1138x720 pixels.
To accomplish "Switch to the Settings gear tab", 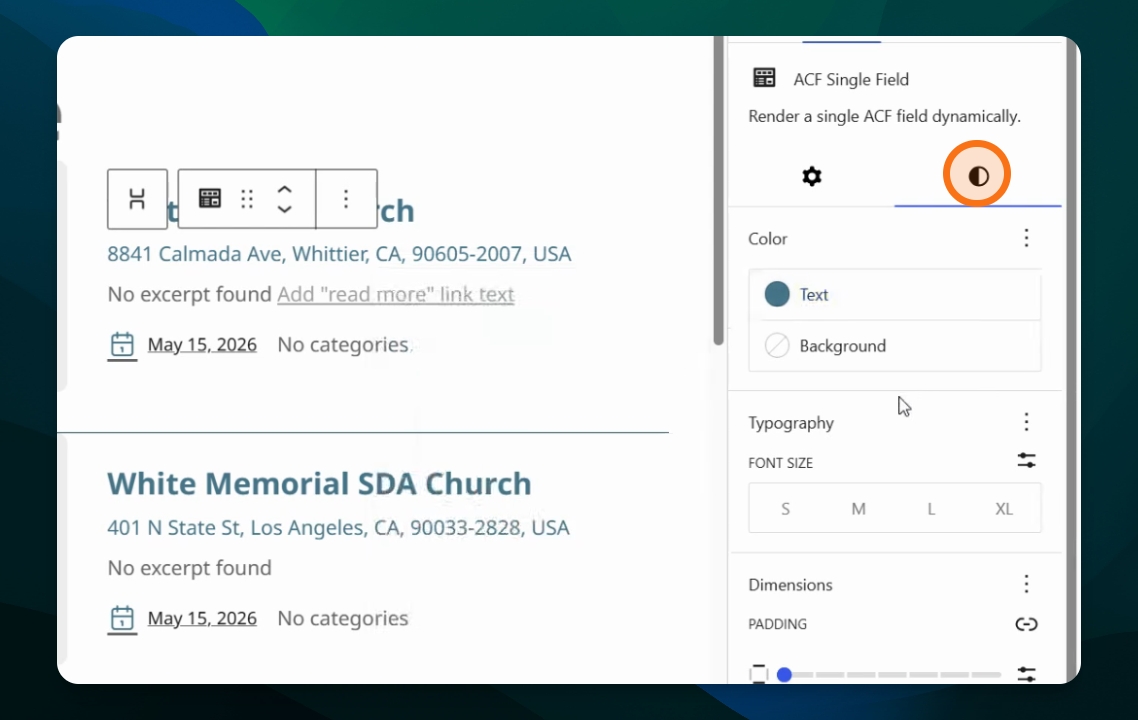I will click(x=811, y=176).
